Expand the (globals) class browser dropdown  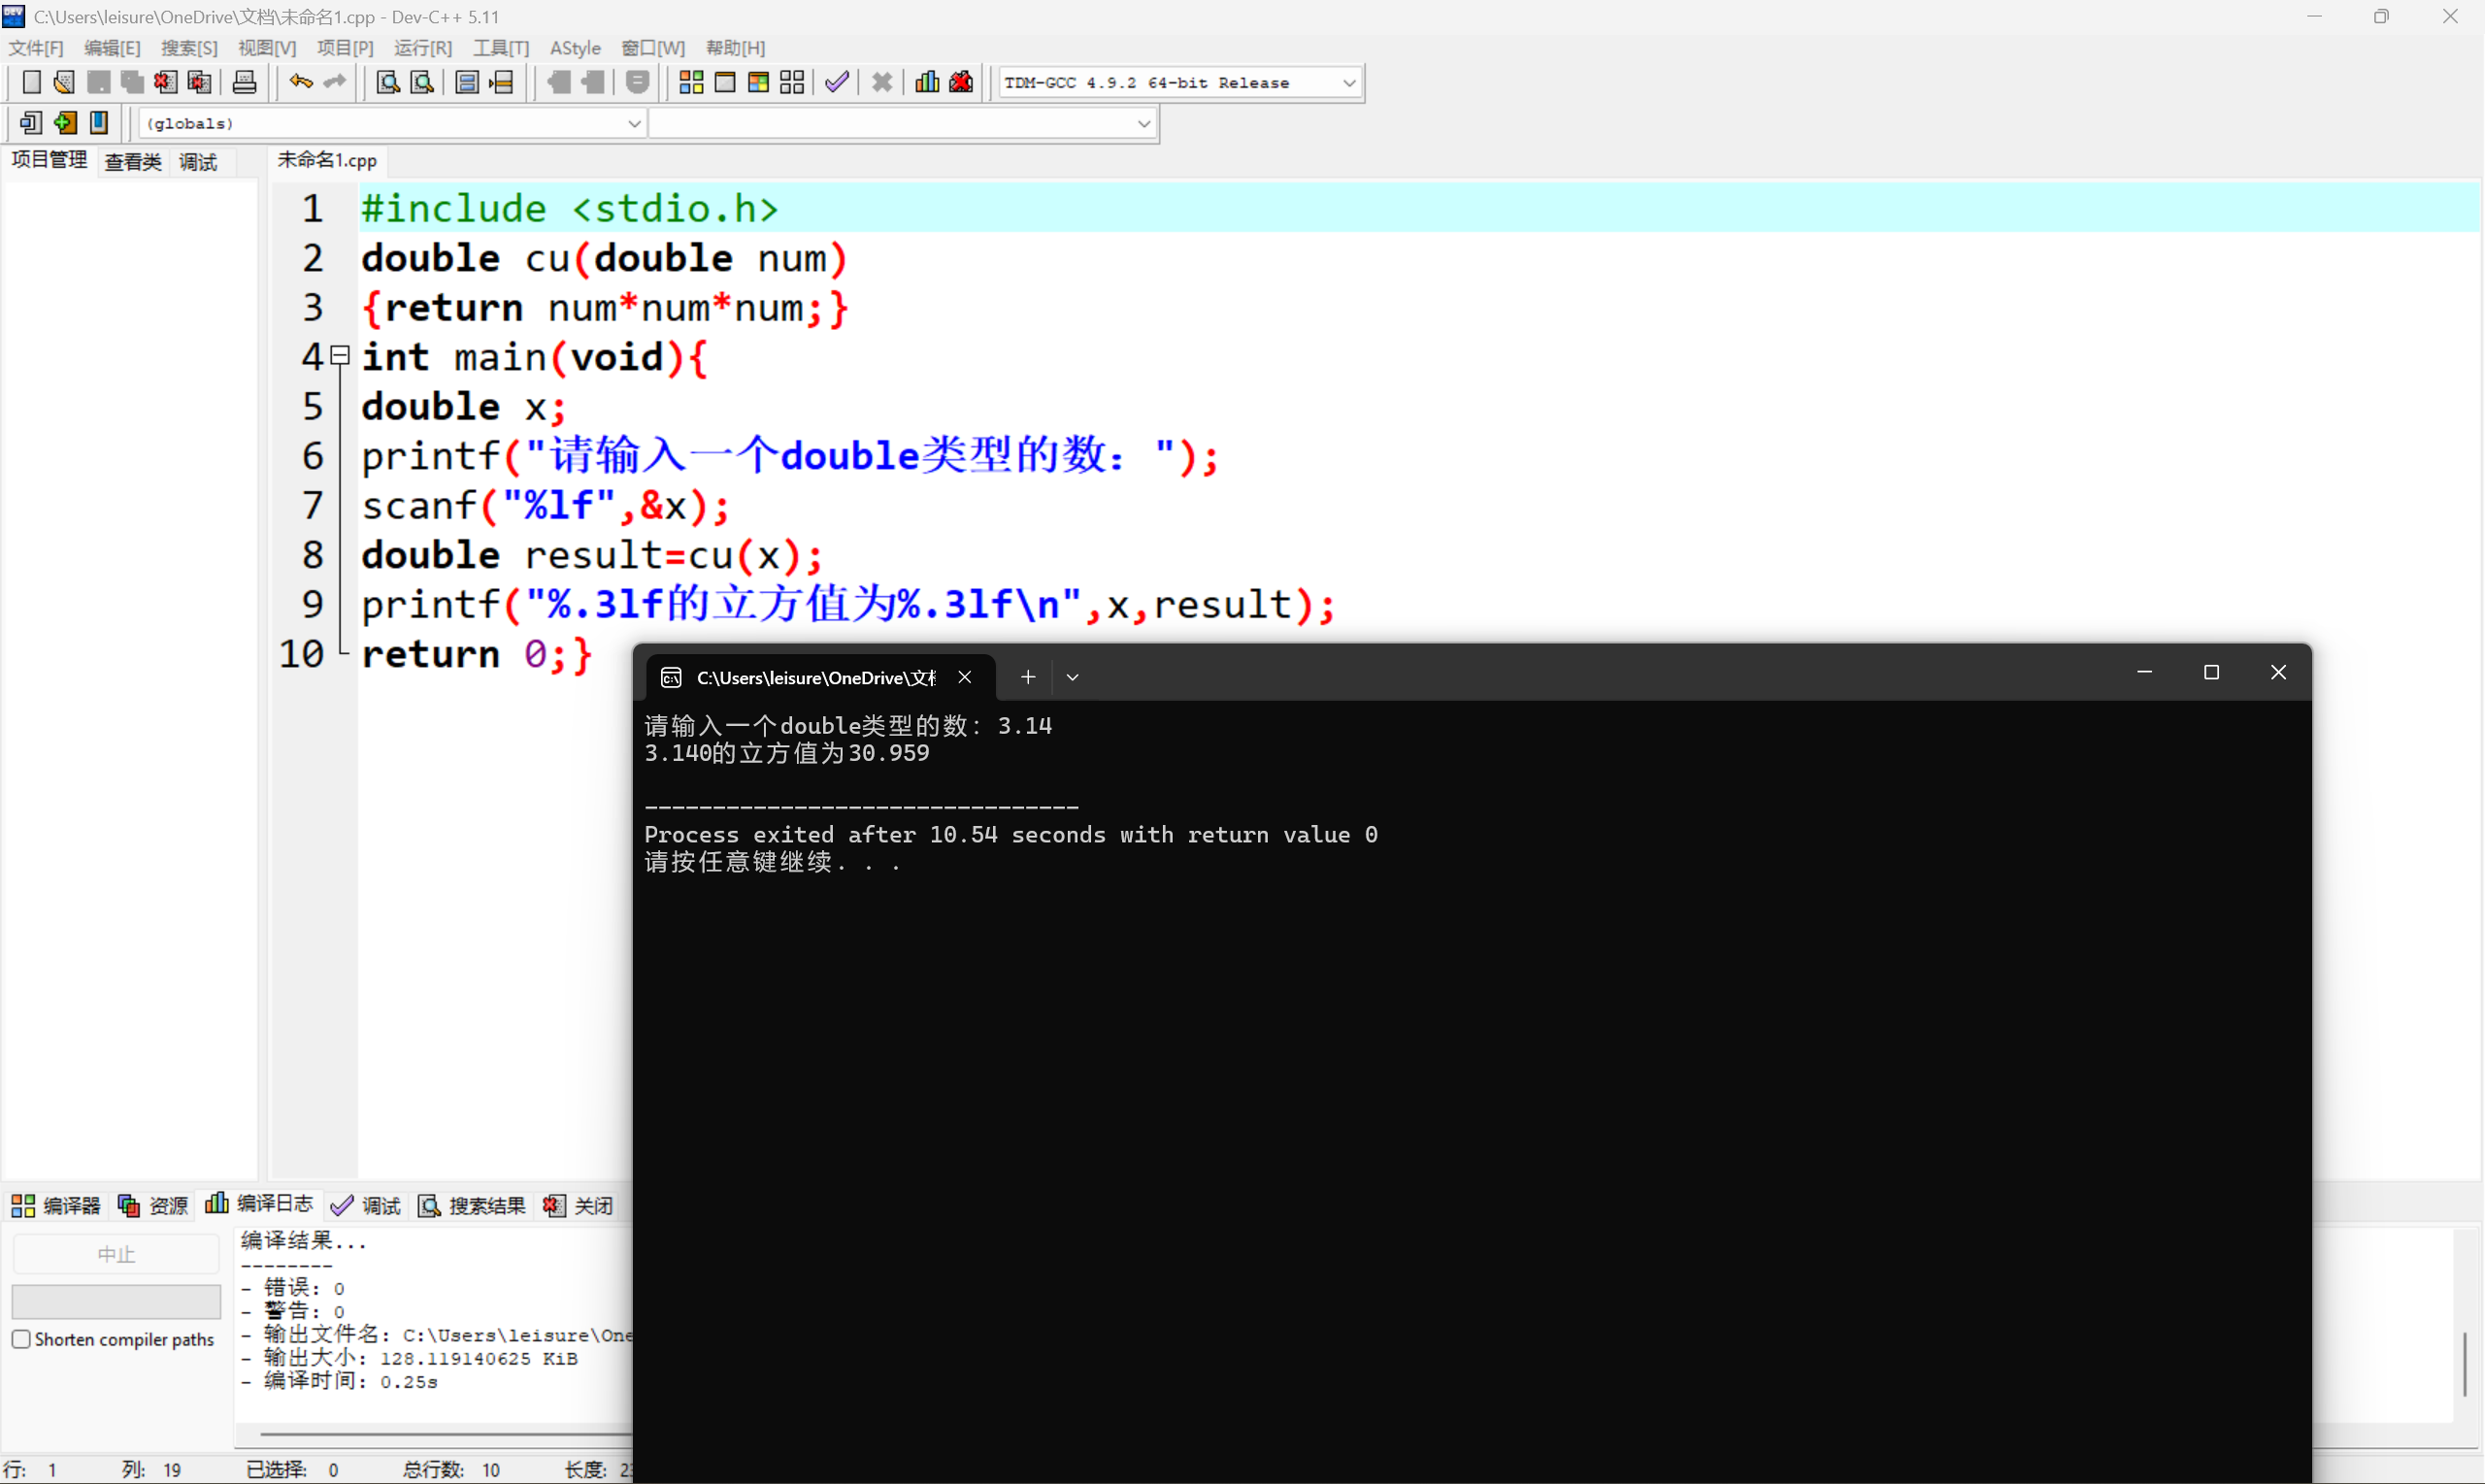pos(634,122)
